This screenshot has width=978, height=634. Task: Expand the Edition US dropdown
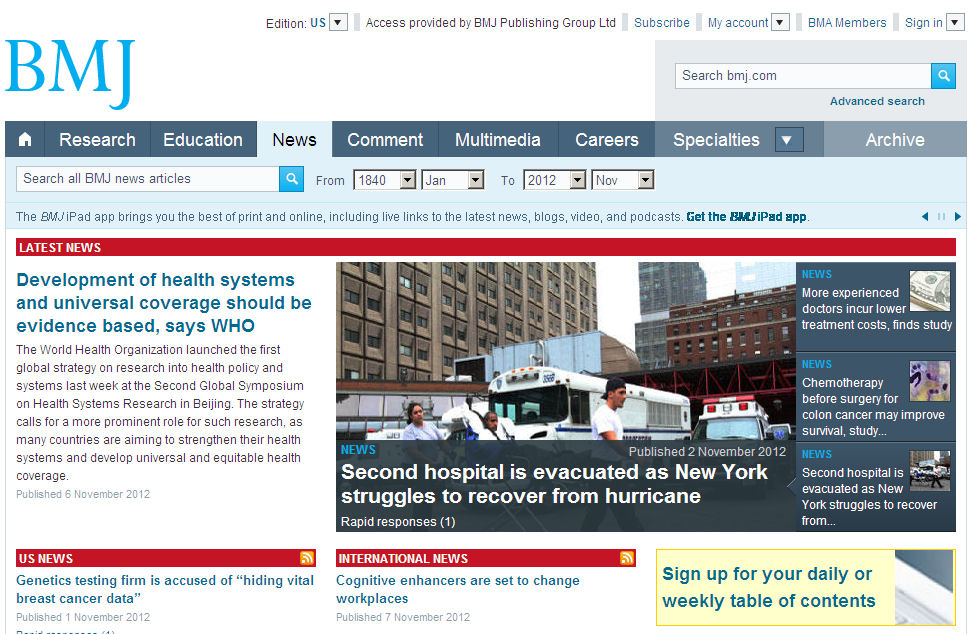(338, 23)
